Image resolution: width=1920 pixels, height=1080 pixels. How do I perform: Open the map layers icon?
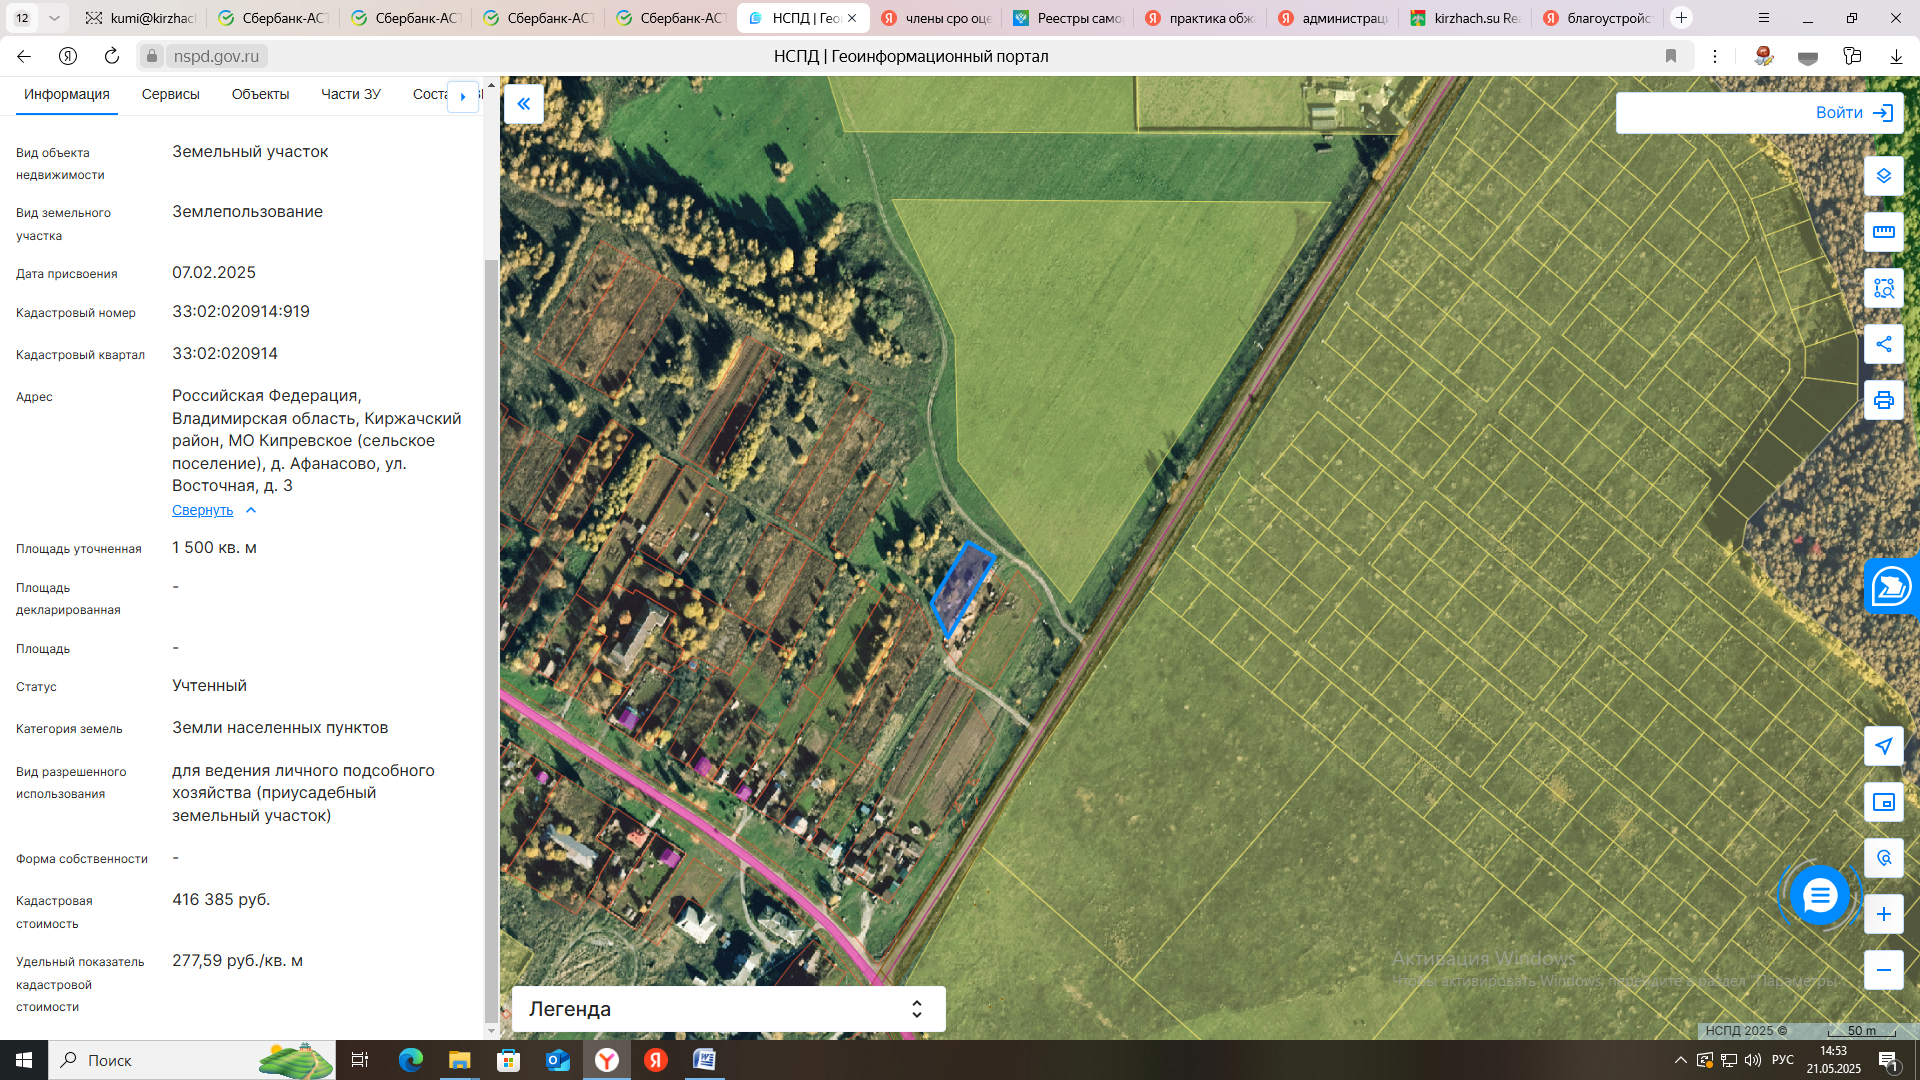pyautogui.click(x=1883, y=176)
